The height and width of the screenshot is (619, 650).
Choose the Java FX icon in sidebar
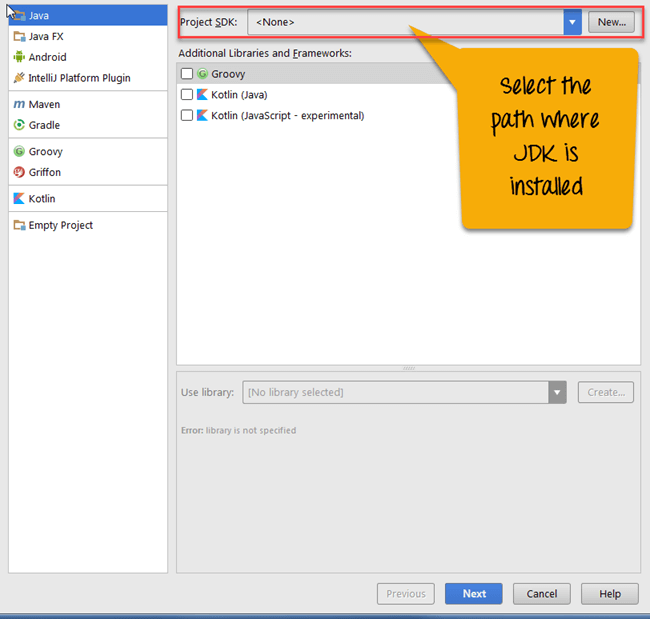click(19, 36)
